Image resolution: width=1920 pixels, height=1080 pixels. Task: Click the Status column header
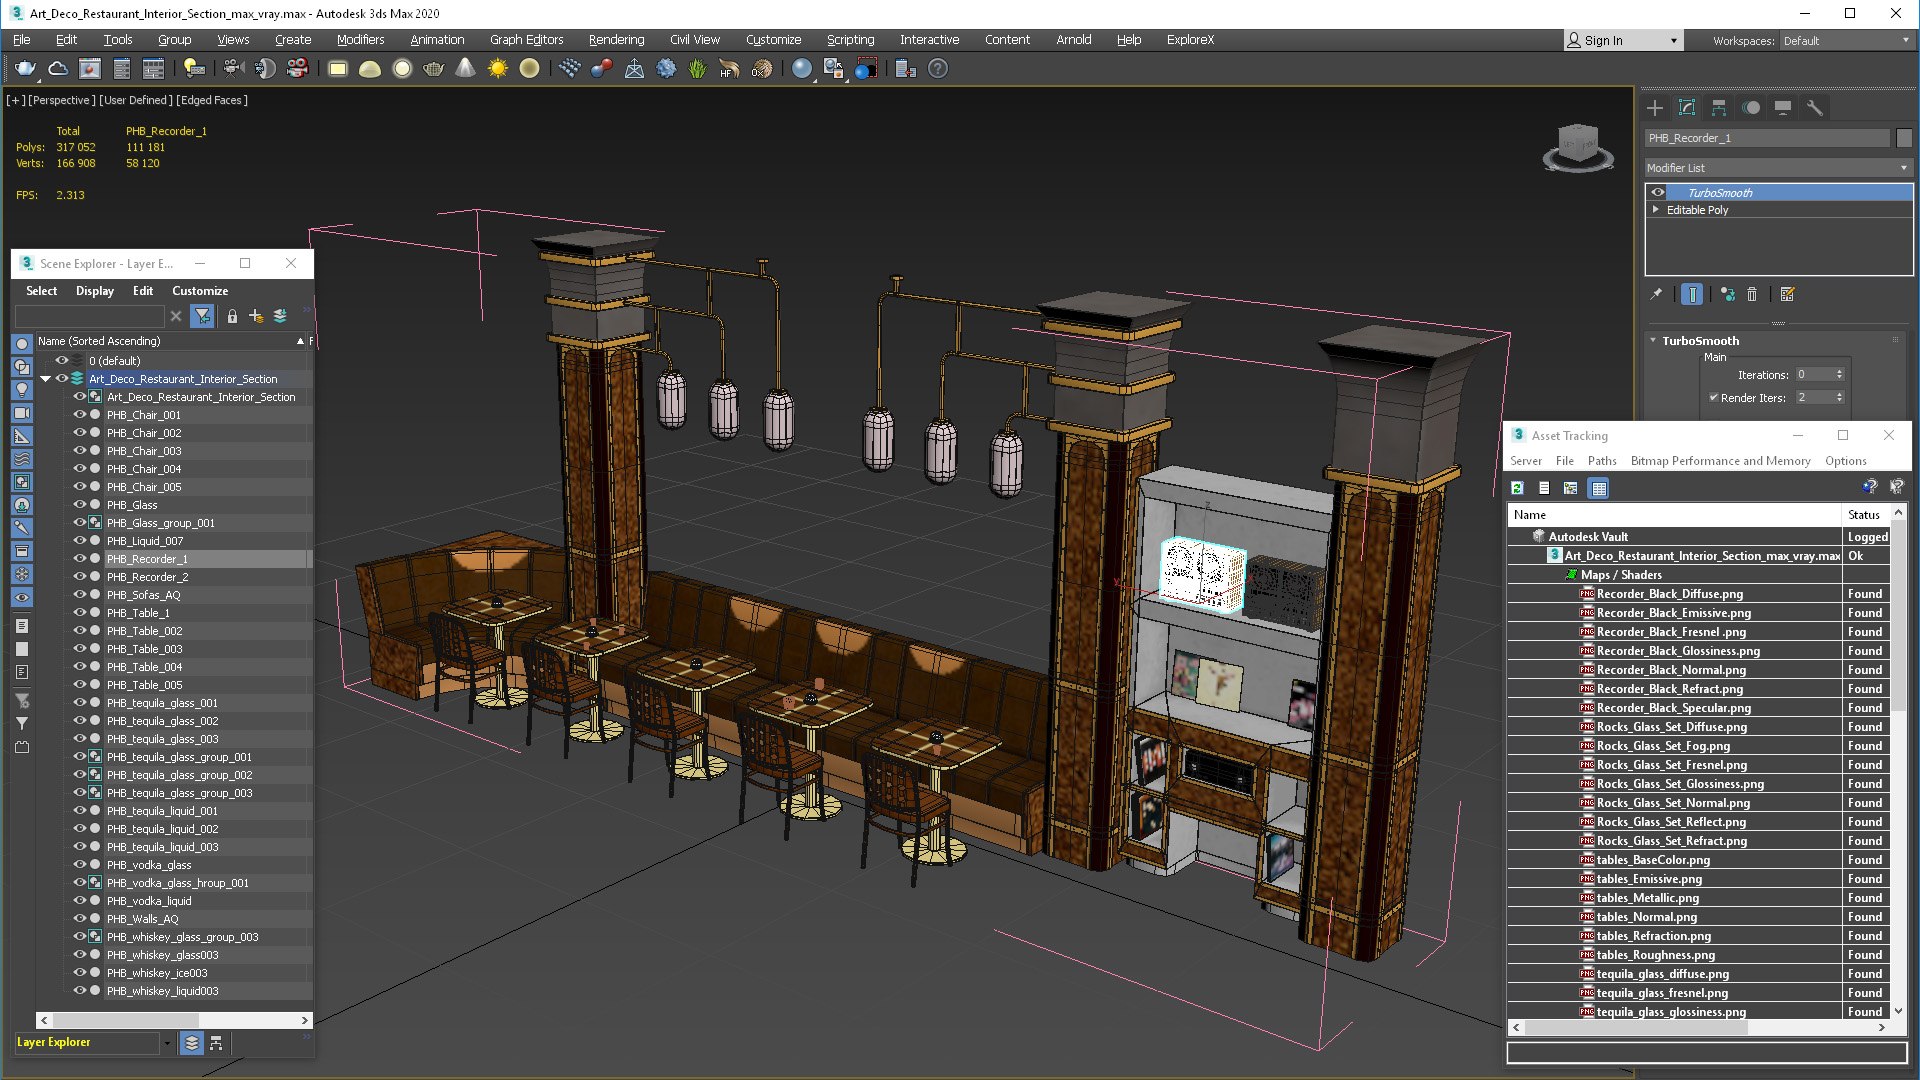coord(1864,515)
